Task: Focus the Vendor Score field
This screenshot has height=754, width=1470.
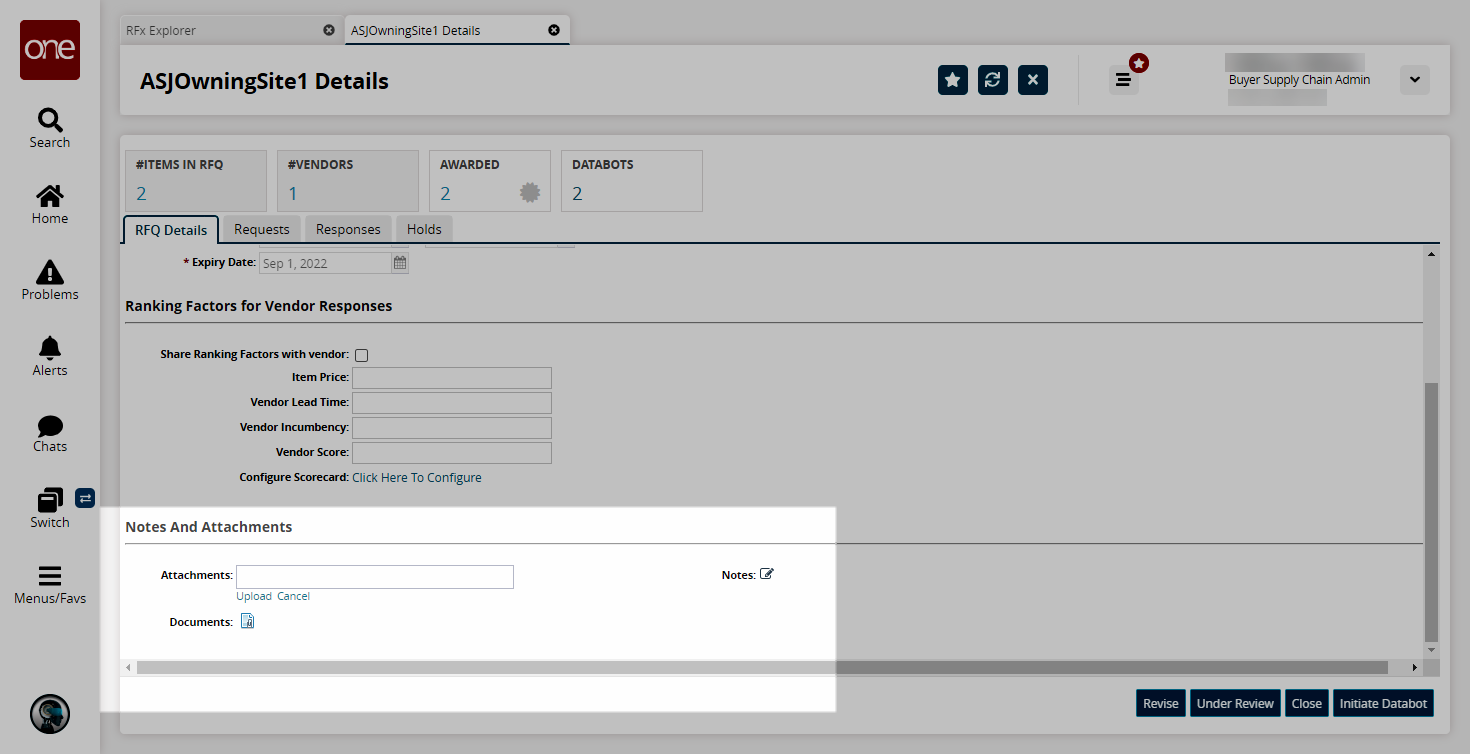Action: pos(452,453)
